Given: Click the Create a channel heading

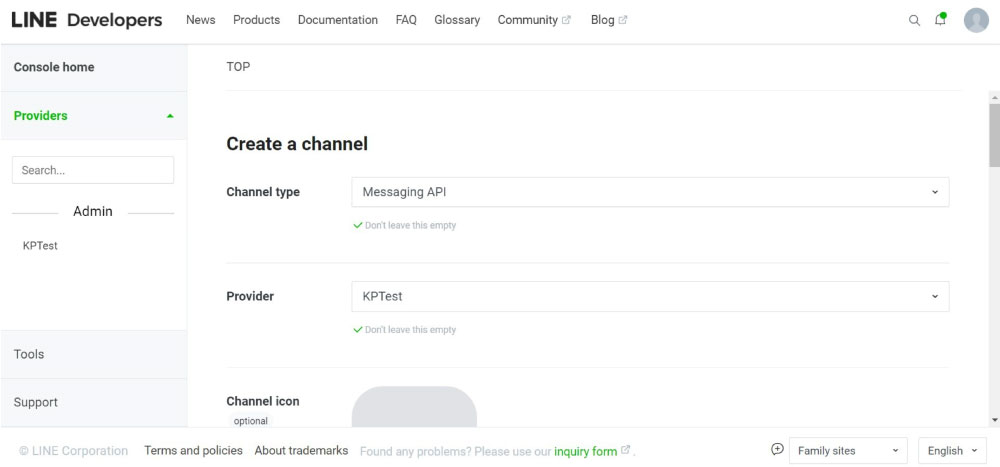Looking at the screenshot, I should coord(297,144).
